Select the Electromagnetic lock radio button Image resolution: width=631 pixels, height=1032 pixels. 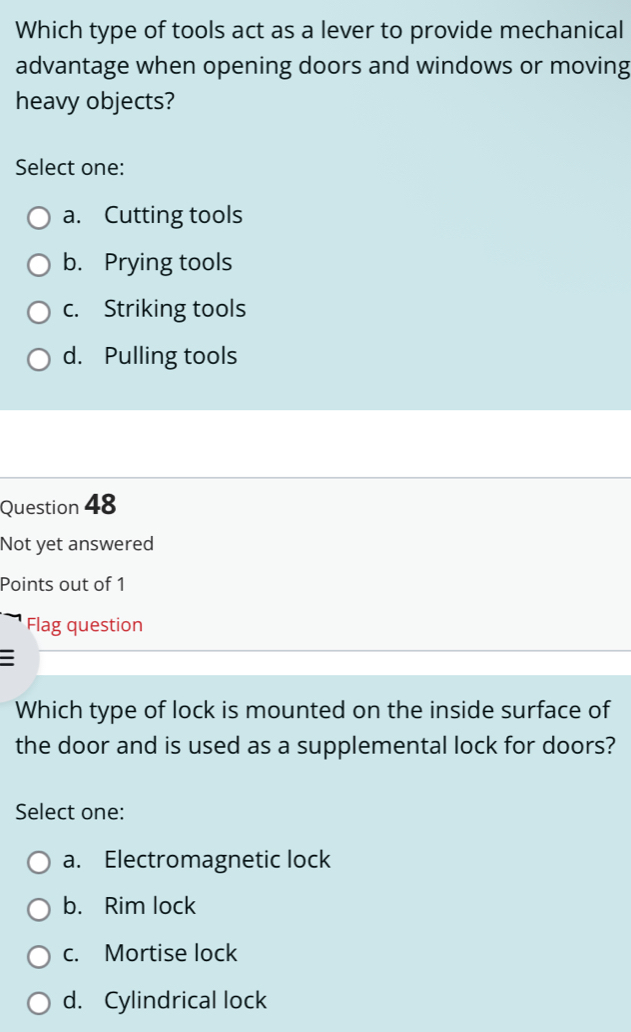pos(39,861)
